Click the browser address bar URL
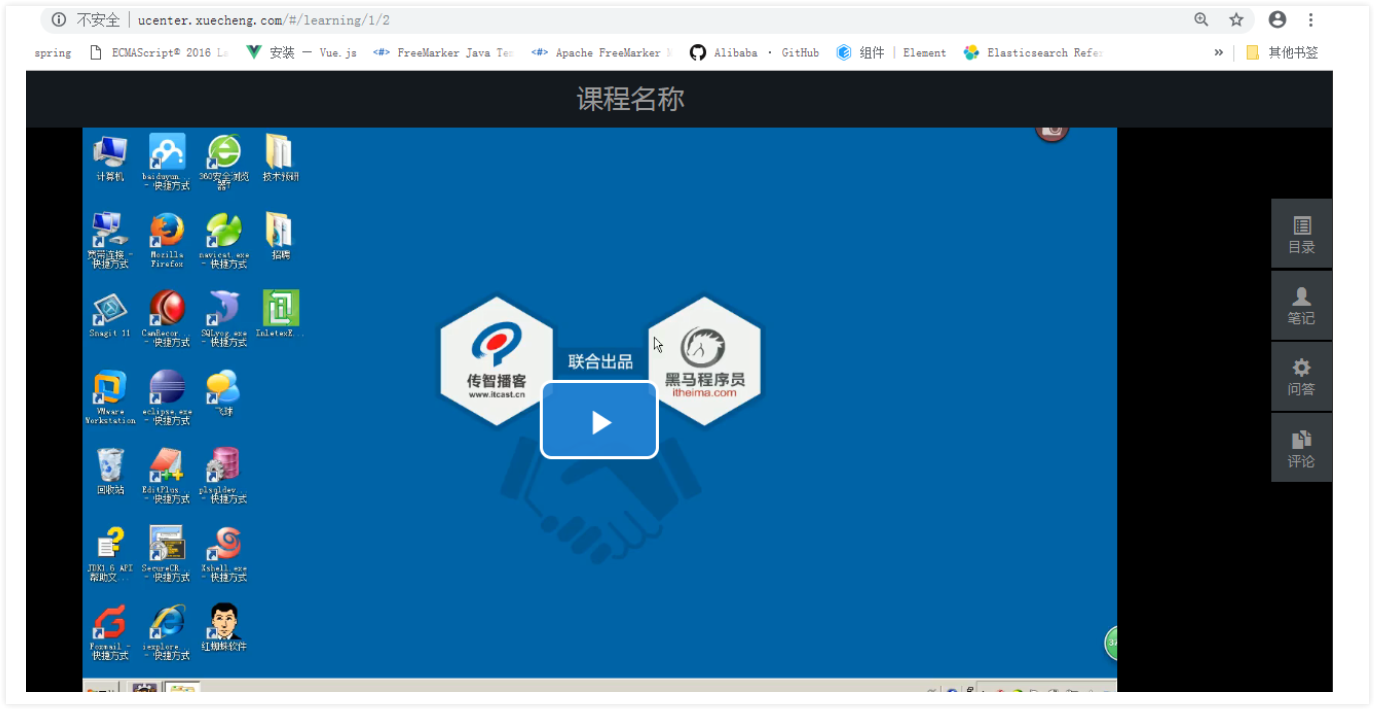Image resolution: width=1375 pixels, height=710 pixels. coord(264,20)
